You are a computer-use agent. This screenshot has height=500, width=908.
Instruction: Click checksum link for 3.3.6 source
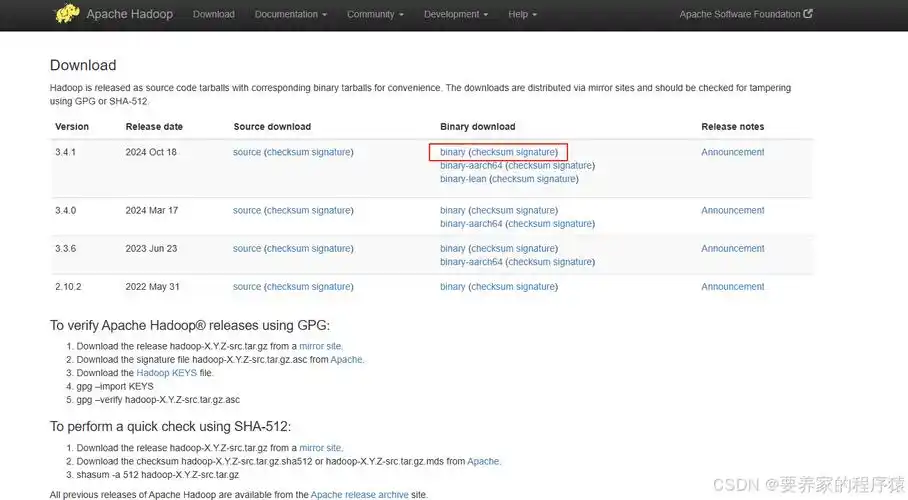288,249
